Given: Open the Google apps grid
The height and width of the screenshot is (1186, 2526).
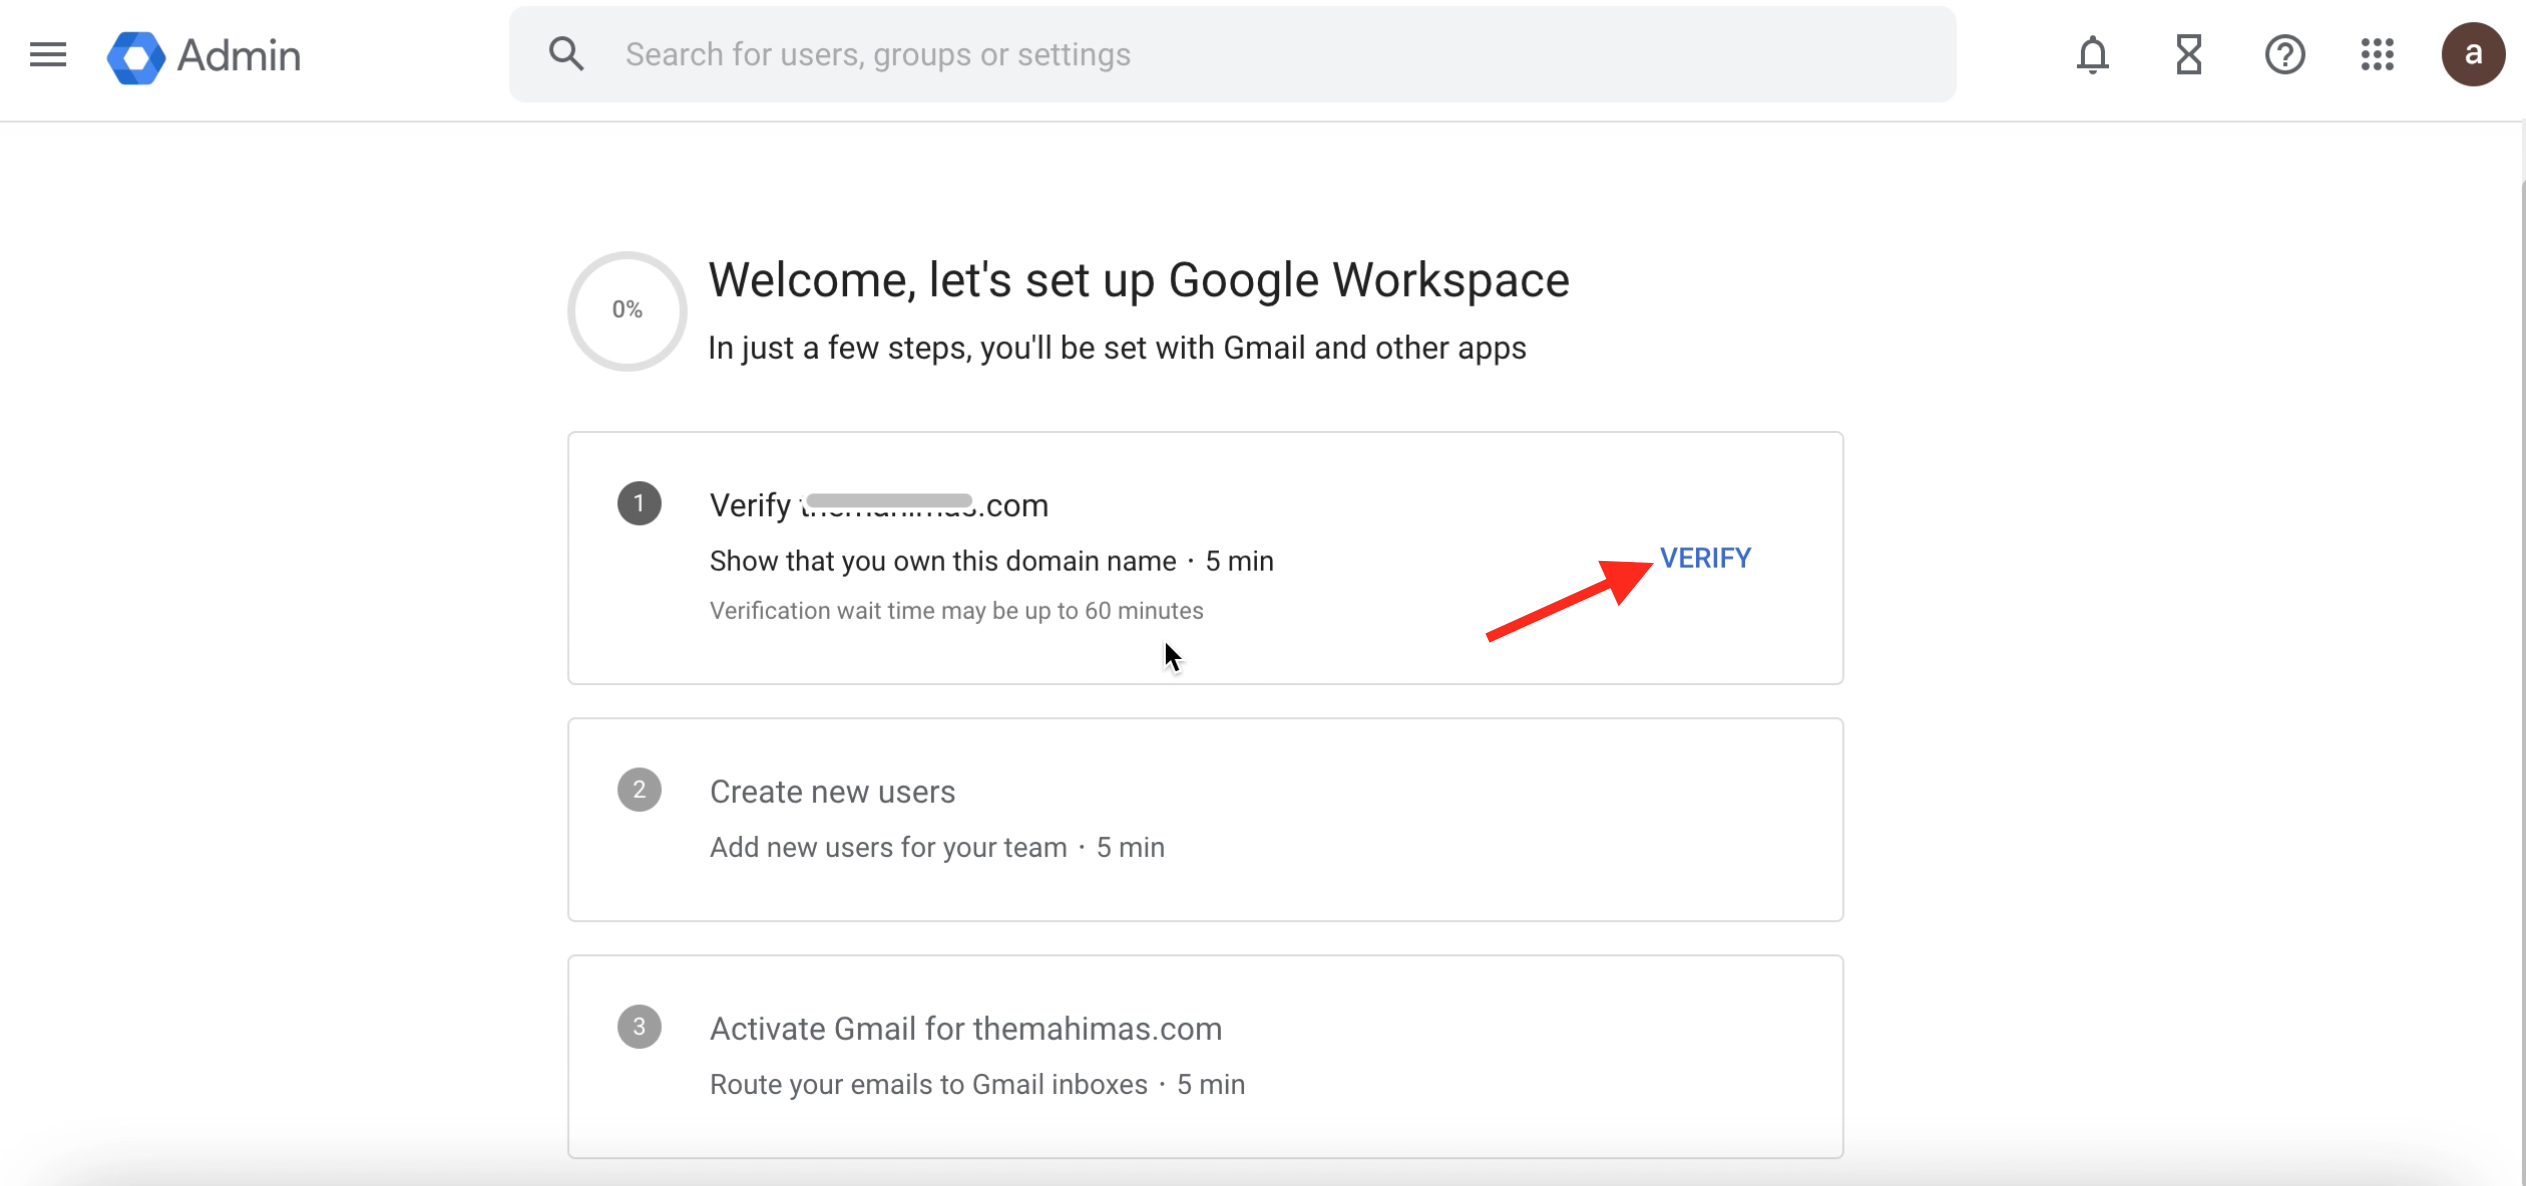Looking at the screenshot, I should pos(2378,54).
